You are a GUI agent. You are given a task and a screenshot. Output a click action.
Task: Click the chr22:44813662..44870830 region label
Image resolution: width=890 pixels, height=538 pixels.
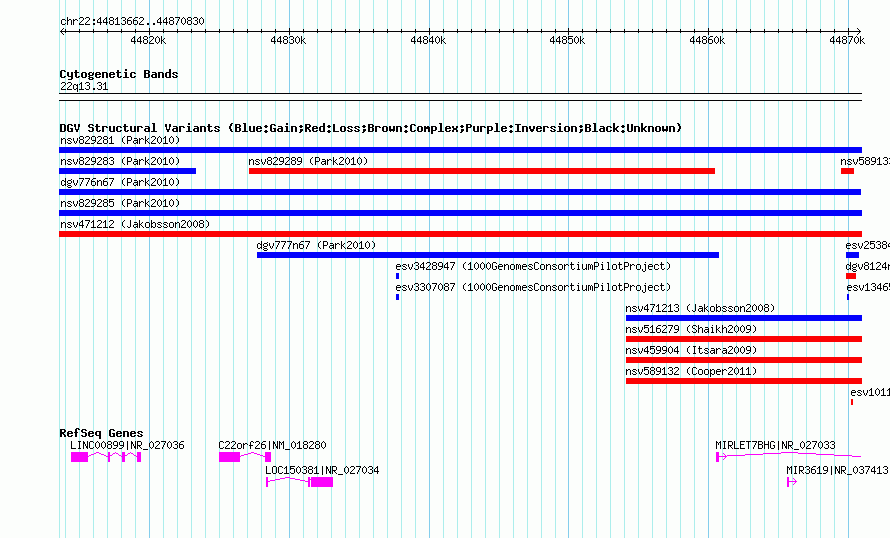click(132, 22)
